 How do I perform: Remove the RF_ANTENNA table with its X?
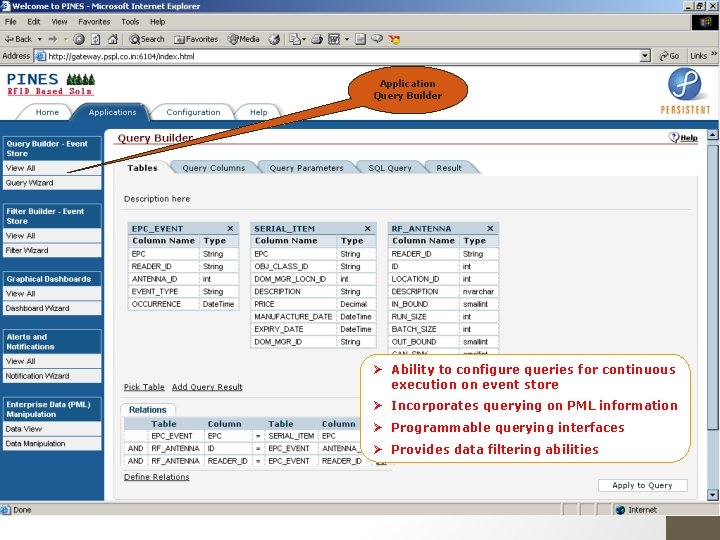click(x=490, y=228)
